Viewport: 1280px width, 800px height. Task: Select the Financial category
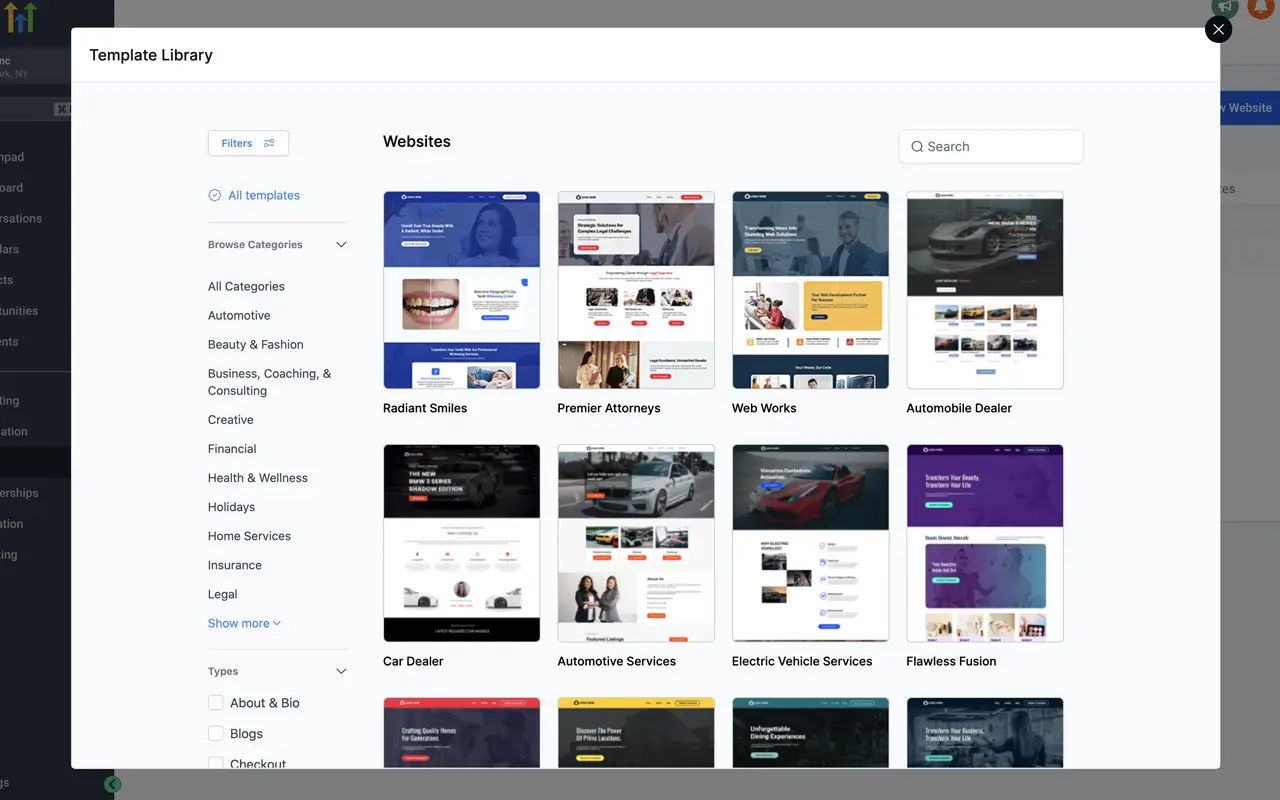pyautogui.click(x=232, y=449)
